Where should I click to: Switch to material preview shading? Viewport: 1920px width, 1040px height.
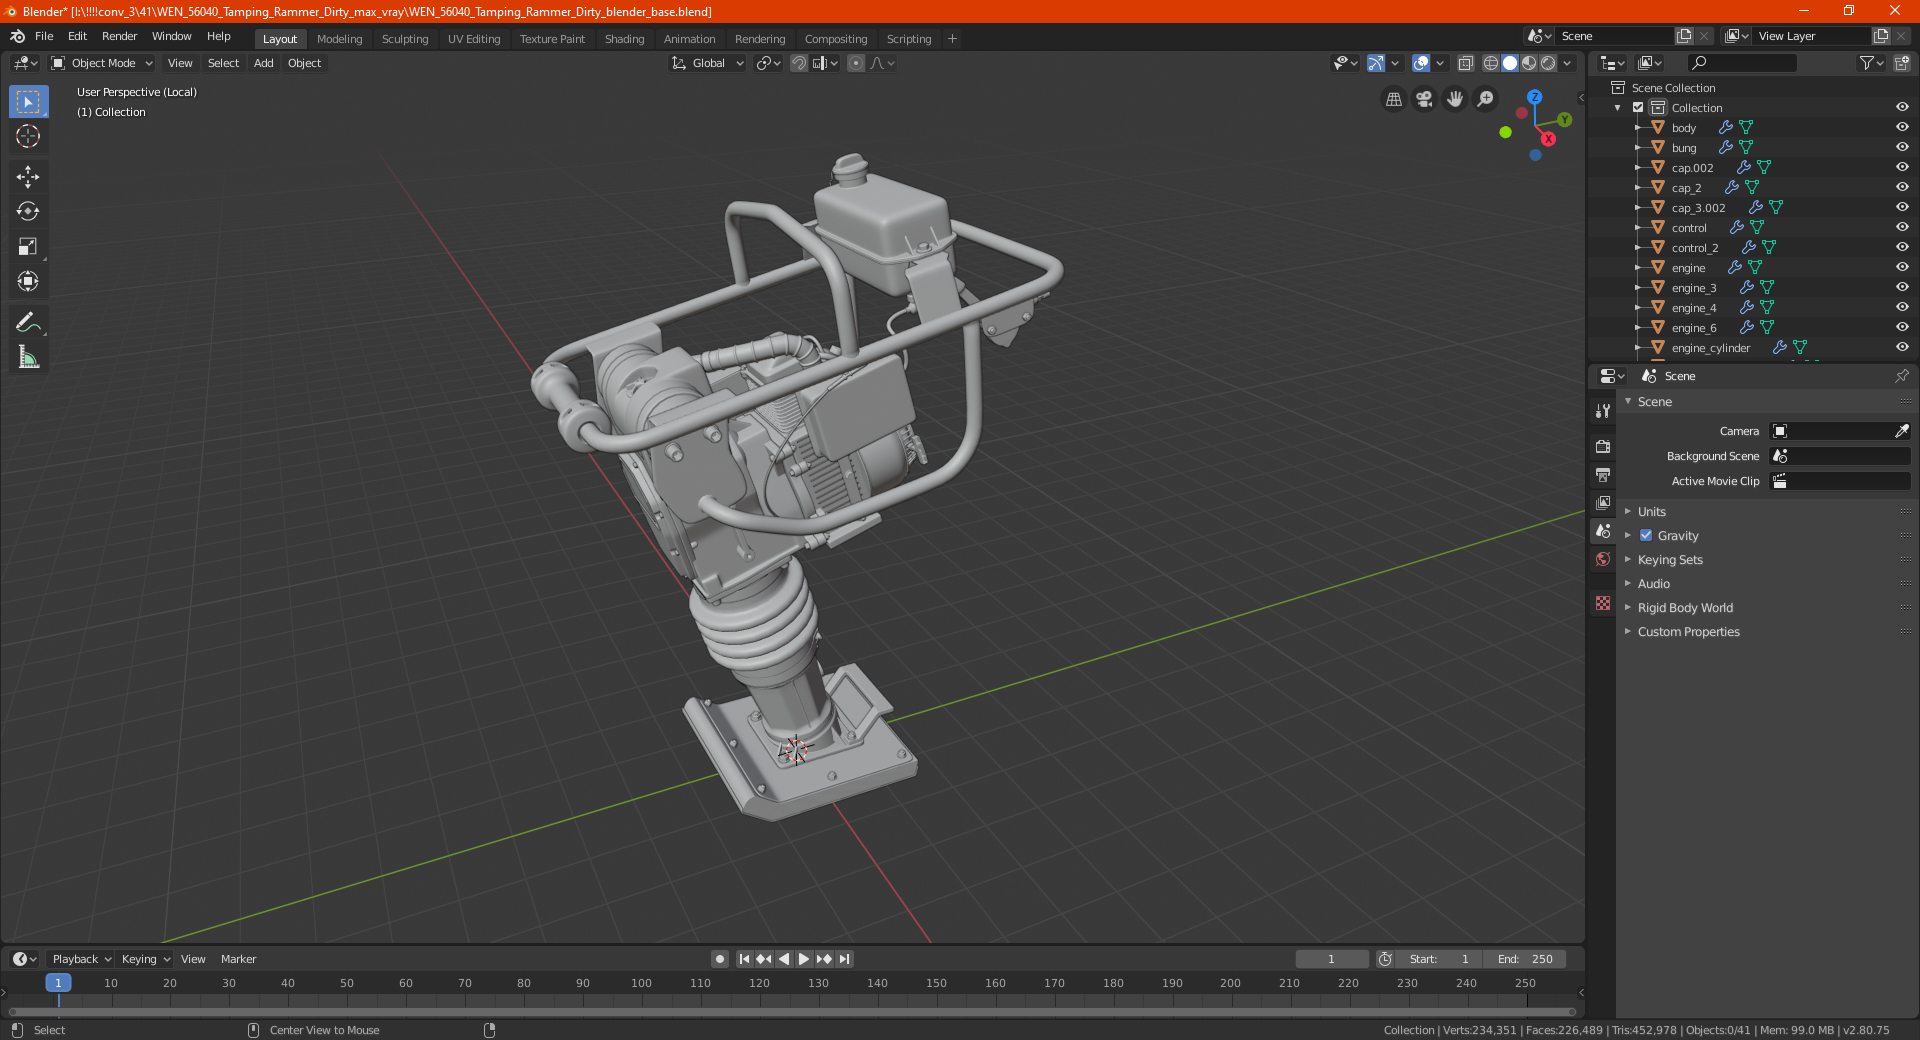pyautogui.click(x=1529, y=63)
